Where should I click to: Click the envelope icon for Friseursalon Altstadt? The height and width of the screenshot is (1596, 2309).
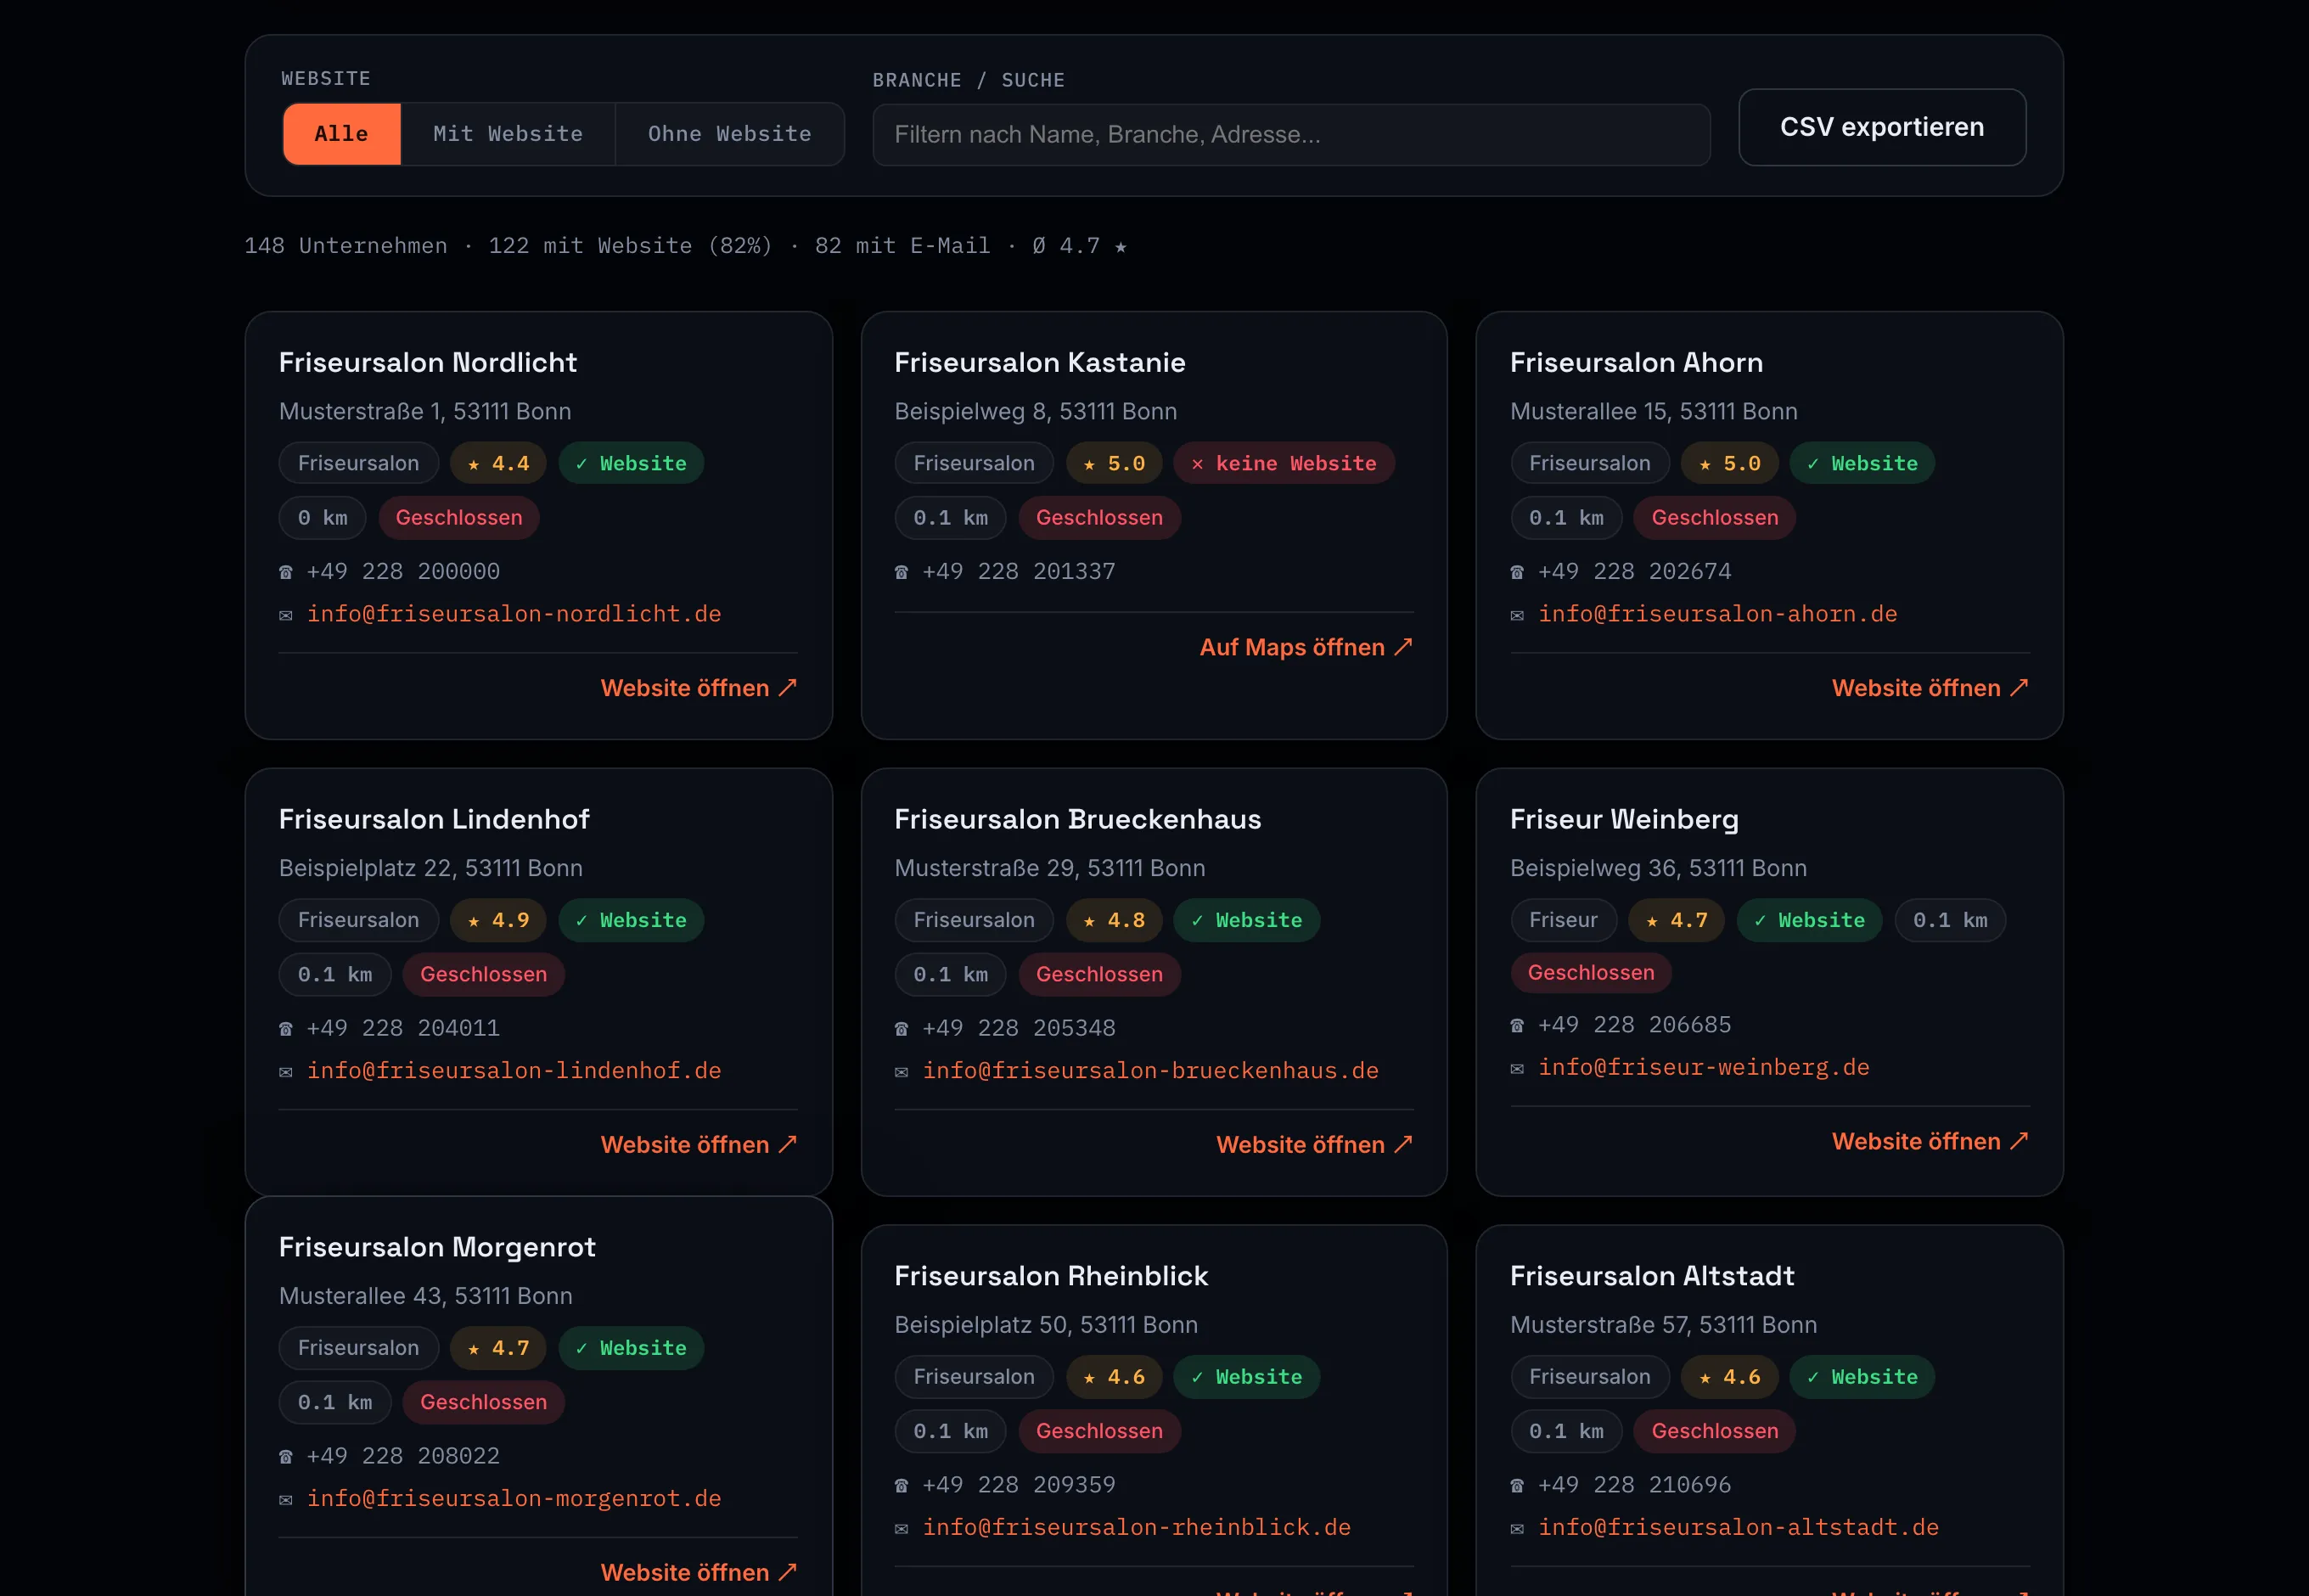pyautogui.click(x=1517, y=1529)
